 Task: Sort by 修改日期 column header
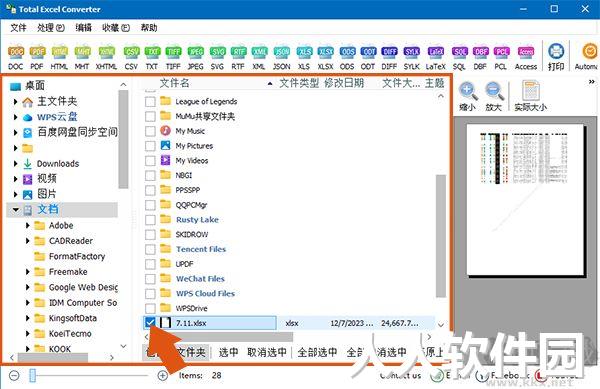344,83
